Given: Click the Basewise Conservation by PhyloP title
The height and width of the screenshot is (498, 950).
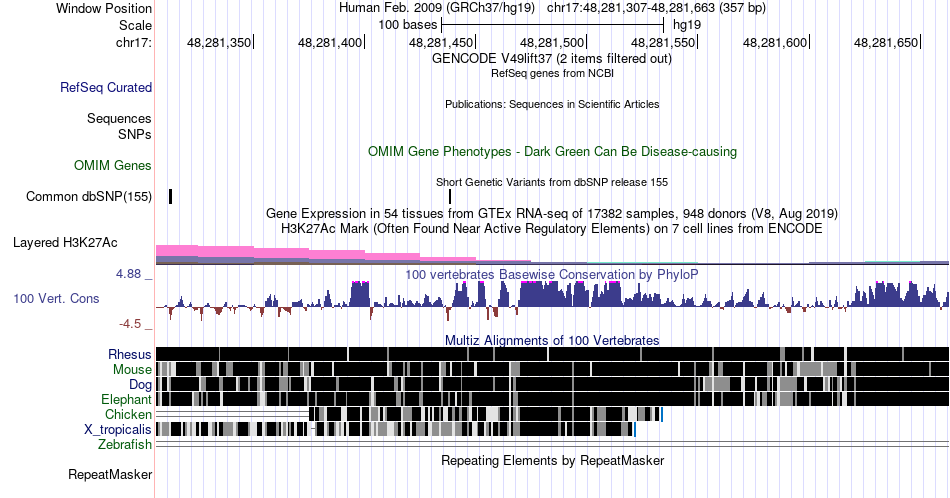Looking at the screenshot, I should (x=552, y=274).
